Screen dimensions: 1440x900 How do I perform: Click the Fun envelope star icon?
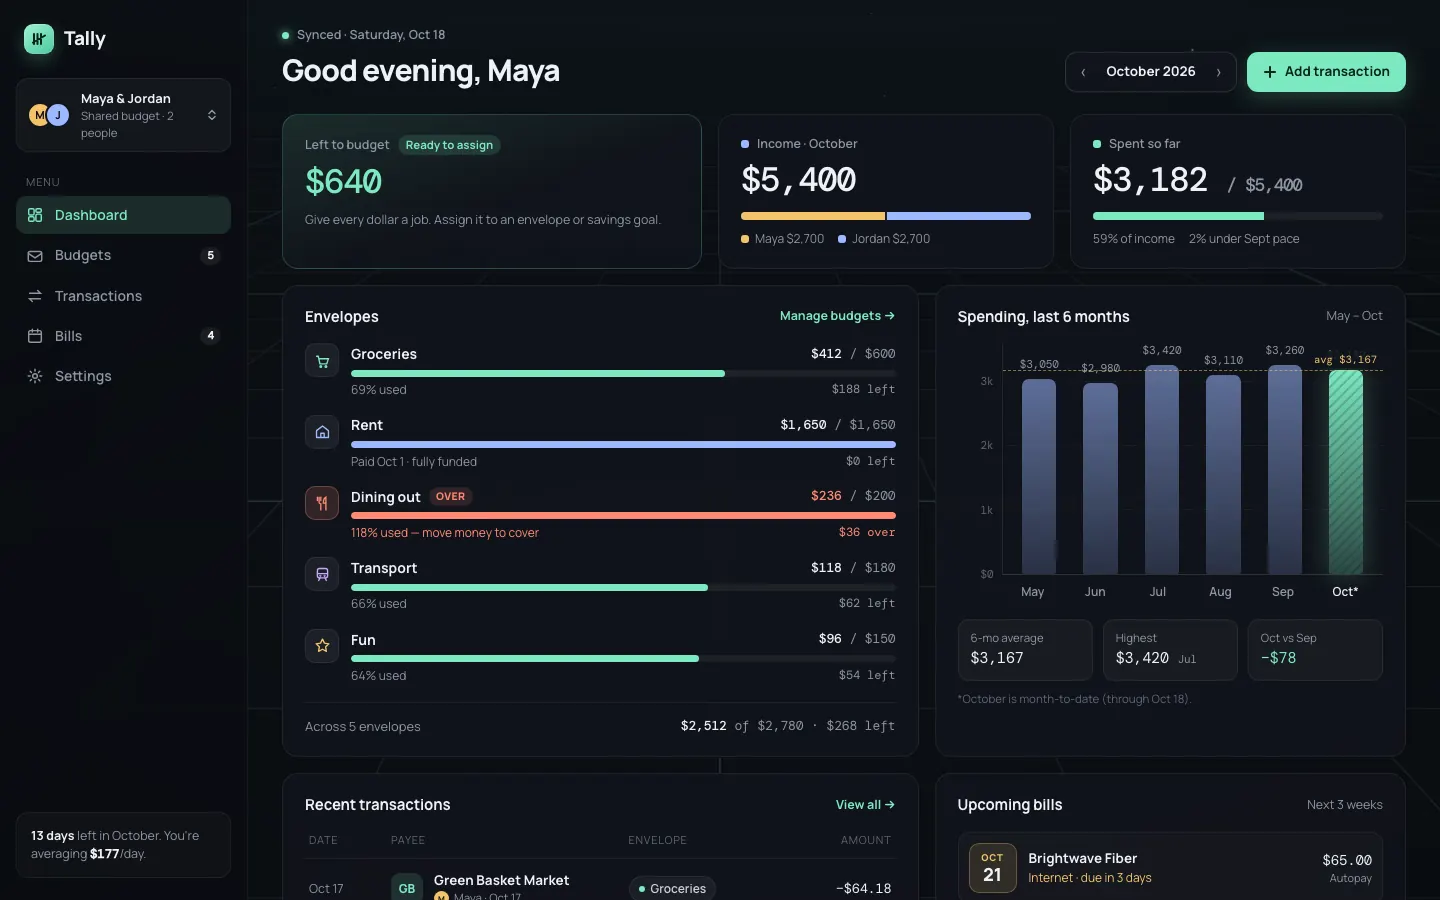[x=322, y=646]
